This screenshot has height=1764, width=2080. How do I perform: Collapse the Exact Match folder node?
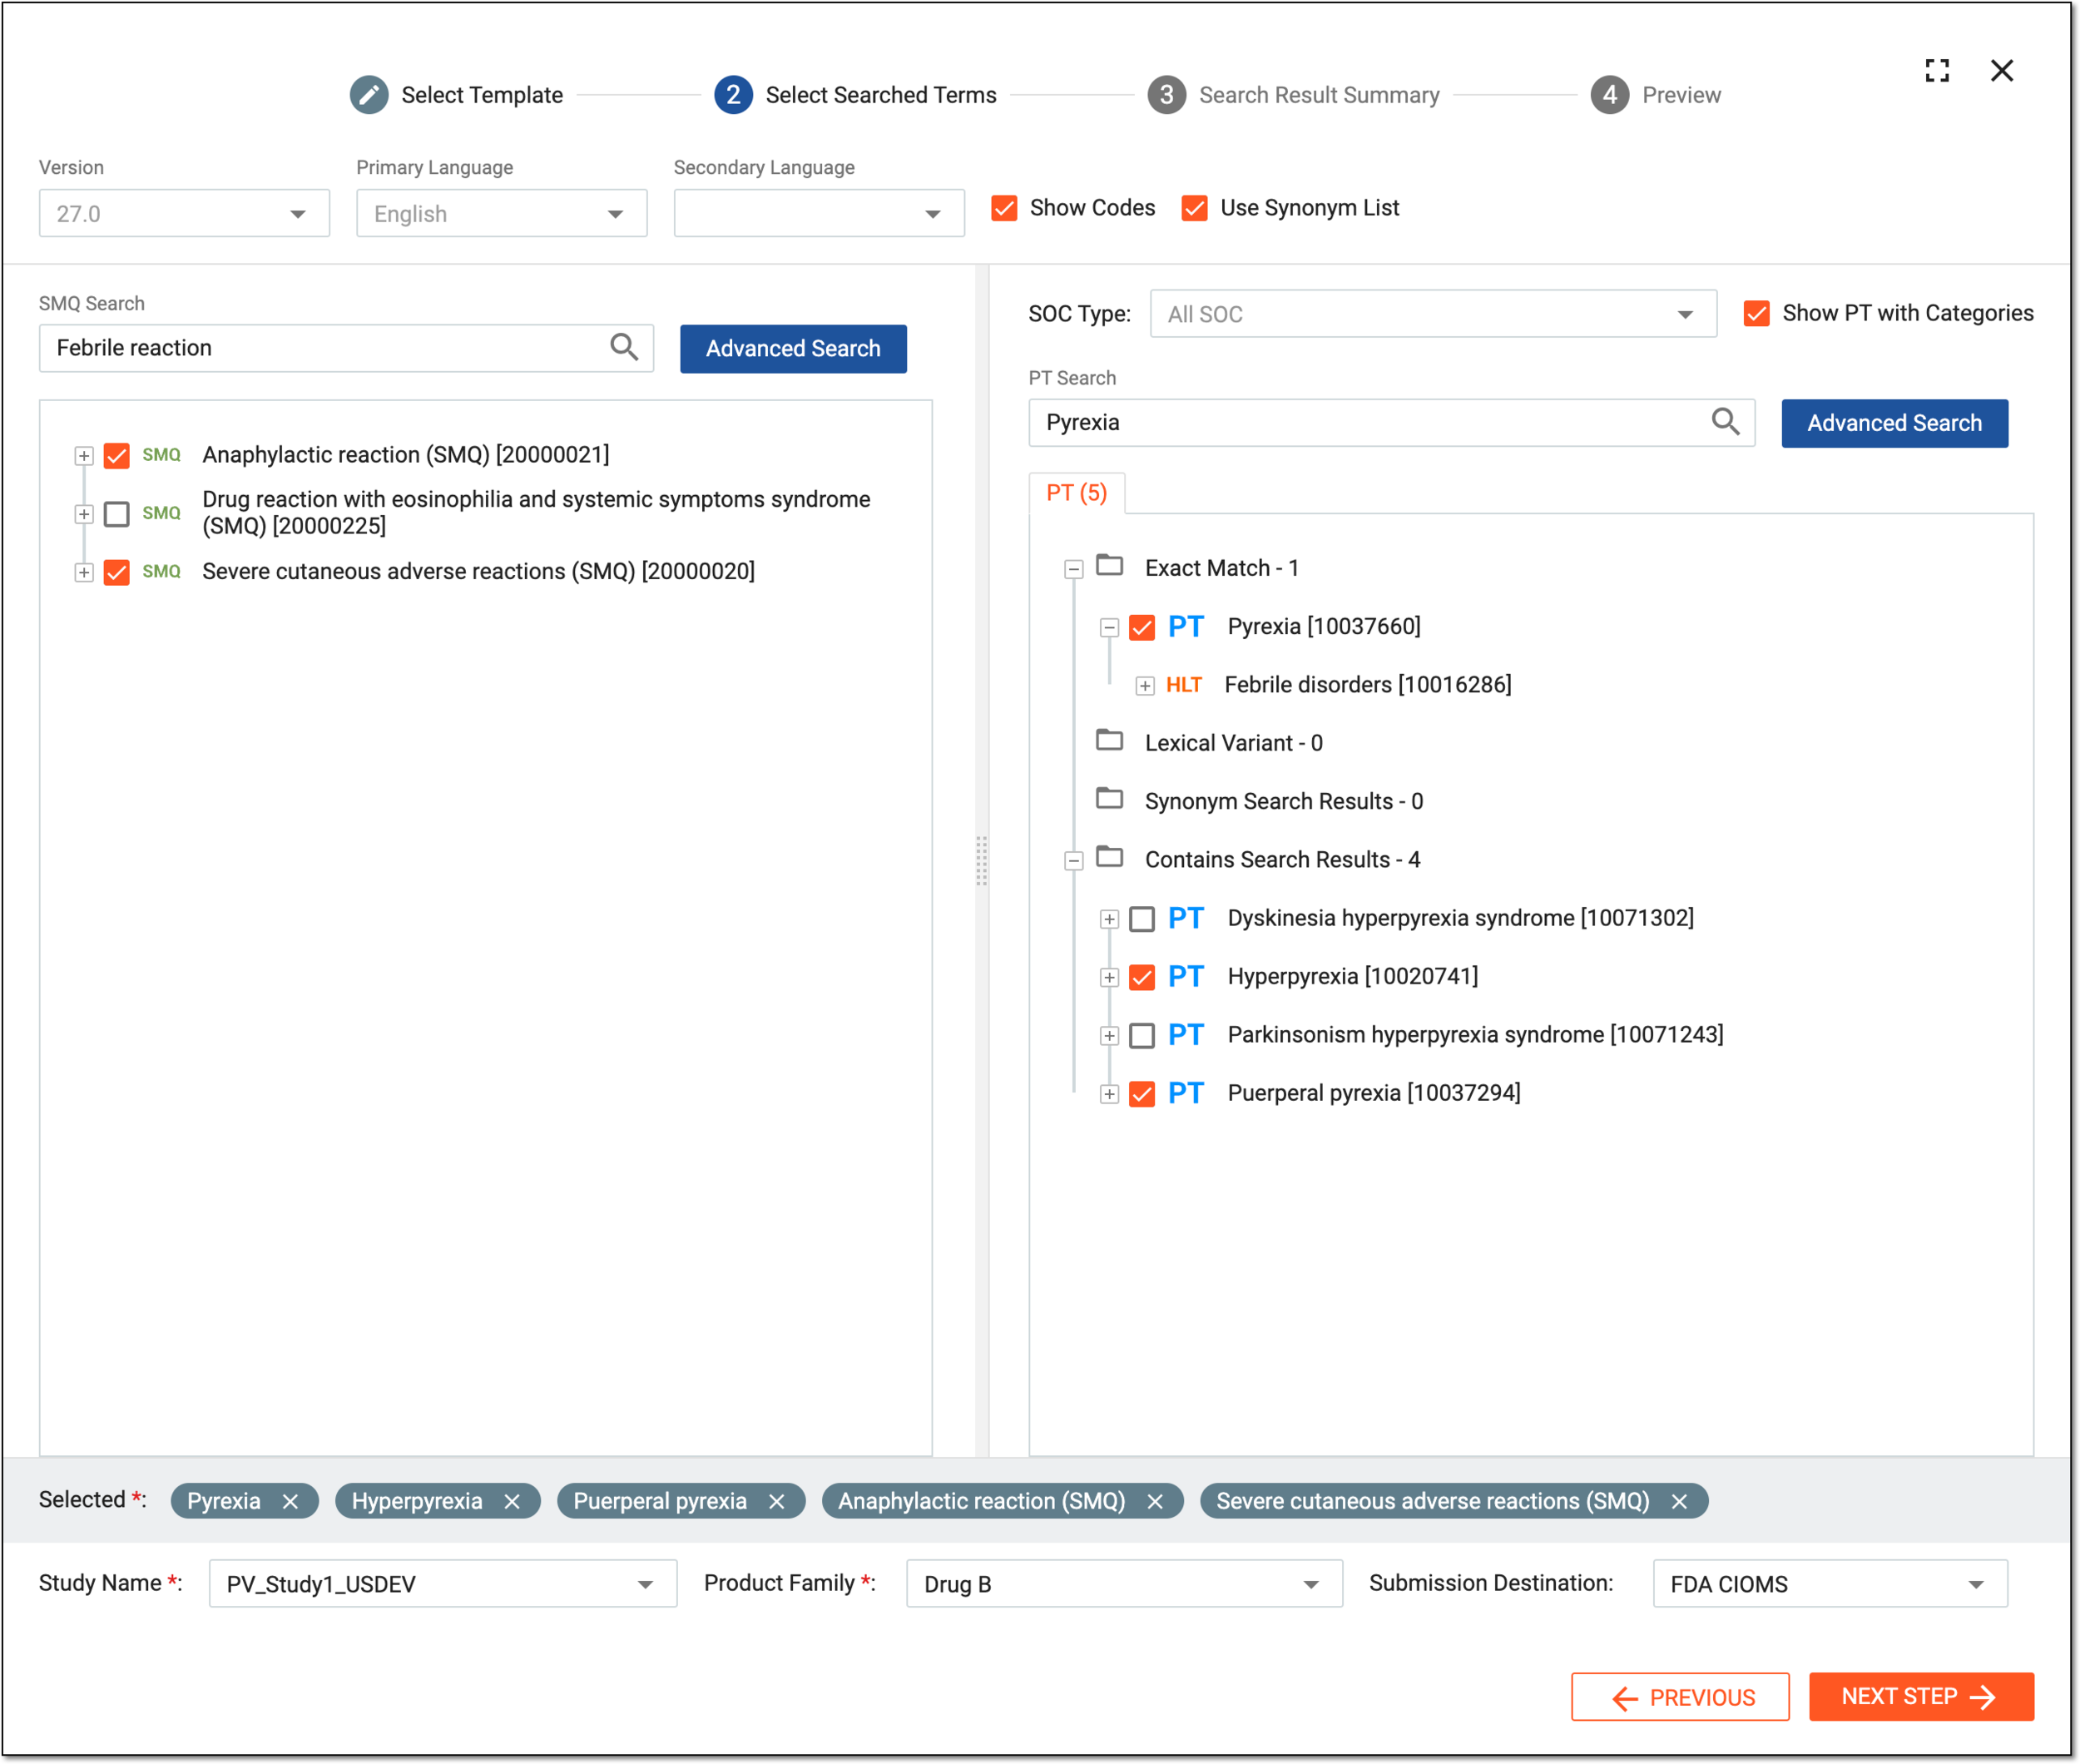pos(1073,569)
